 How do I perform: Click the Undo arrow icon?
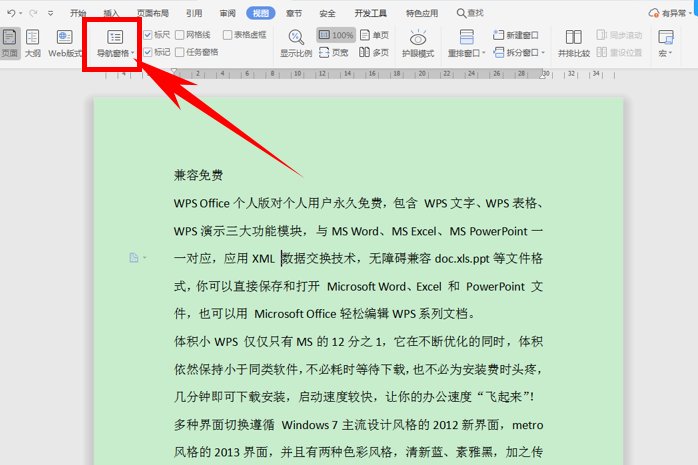tap(11, 13)
